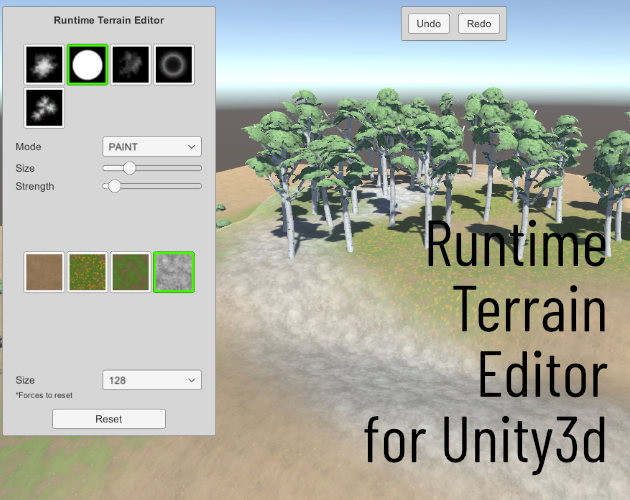
Task: Select the solid white circle brush
Action: 88,65
